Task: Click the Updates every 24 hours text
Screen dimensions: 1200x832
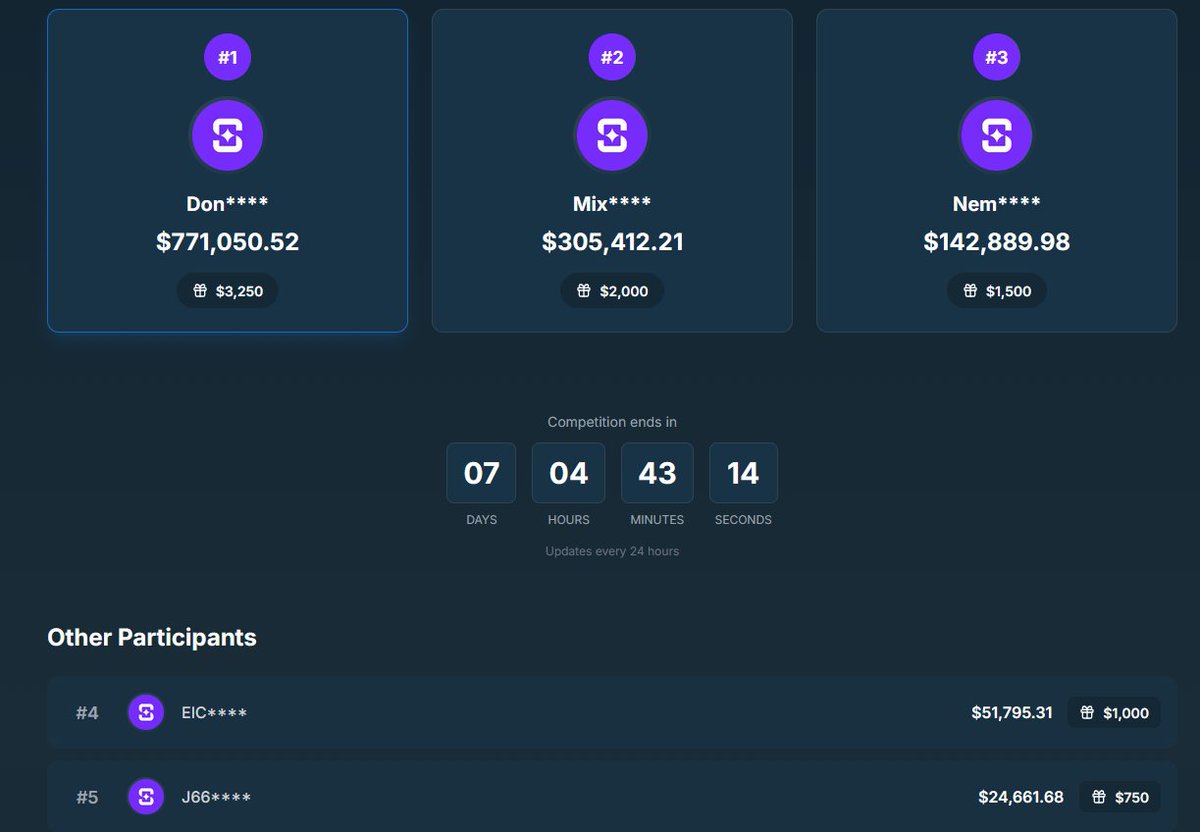Action: pos(612,551)
